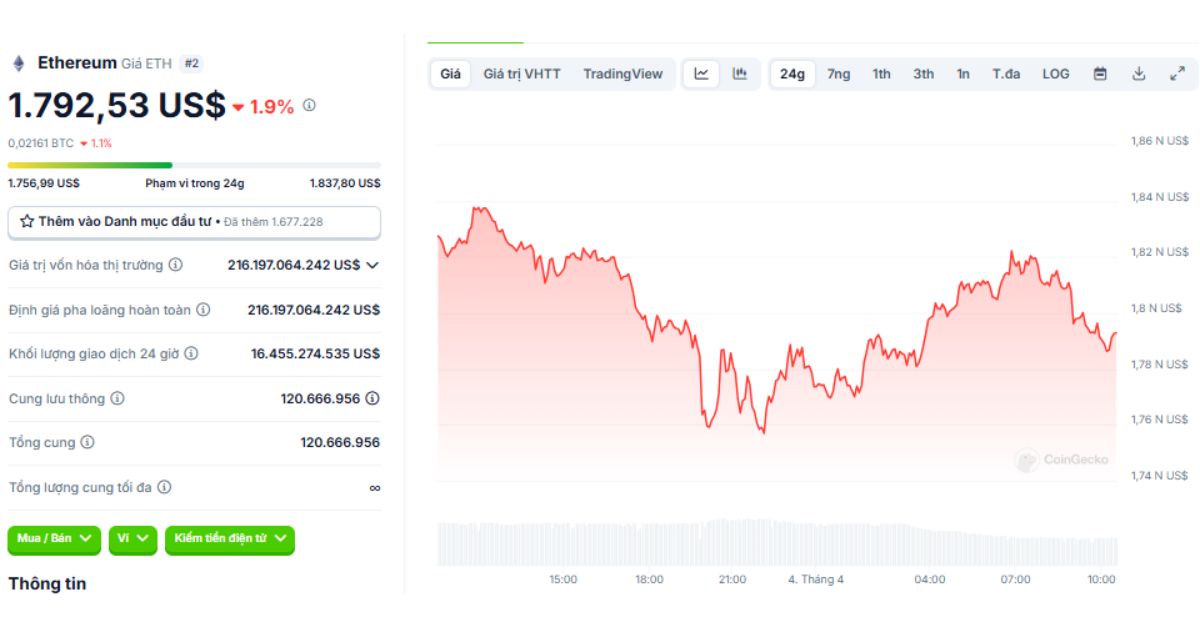Open the Kiếm tiền điện tử dropdown
This screenshot has height=628, width=1200.
[229, 539]
